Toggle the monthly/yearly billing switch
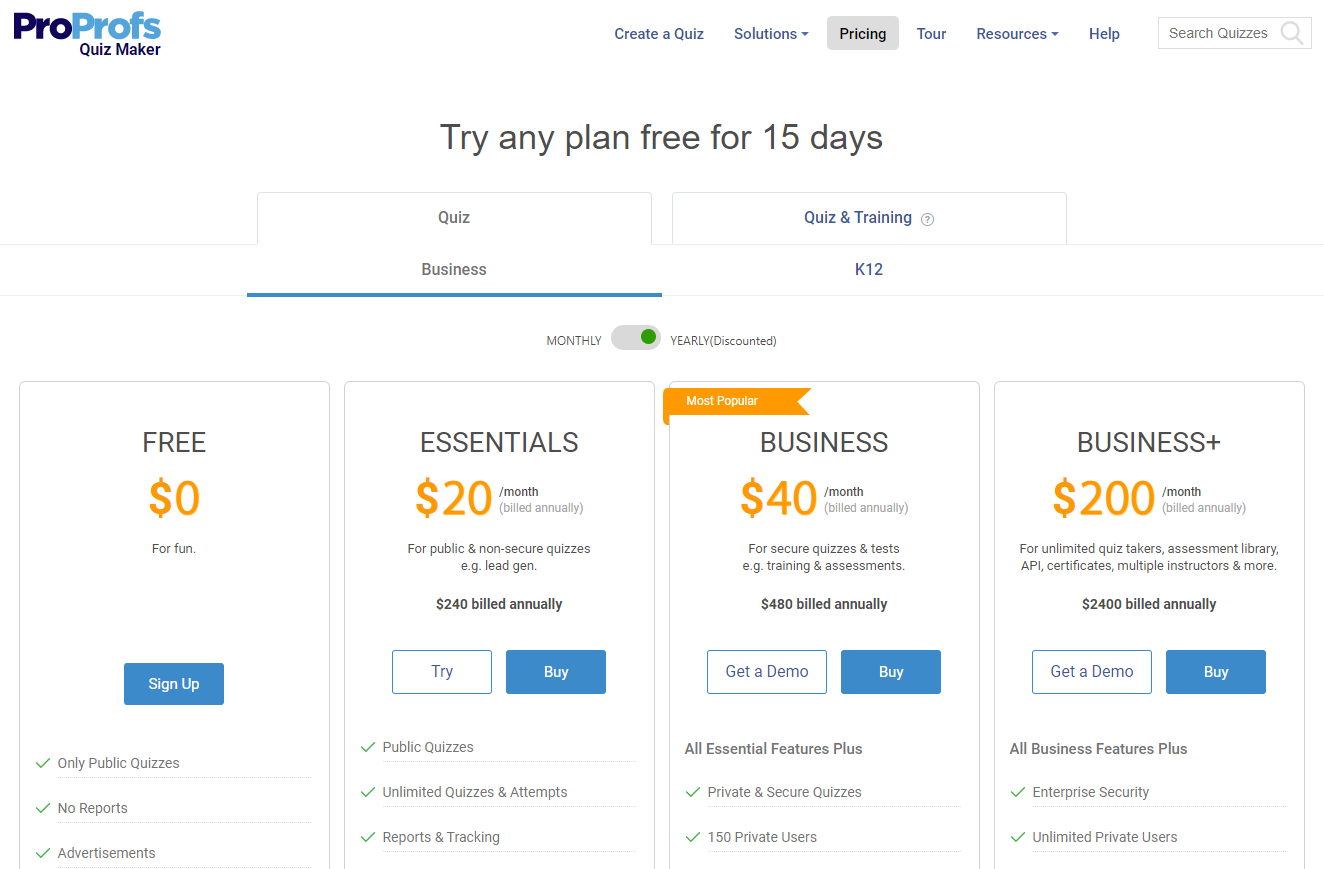This screenshot has height=869, width=1324. [636, 338]
